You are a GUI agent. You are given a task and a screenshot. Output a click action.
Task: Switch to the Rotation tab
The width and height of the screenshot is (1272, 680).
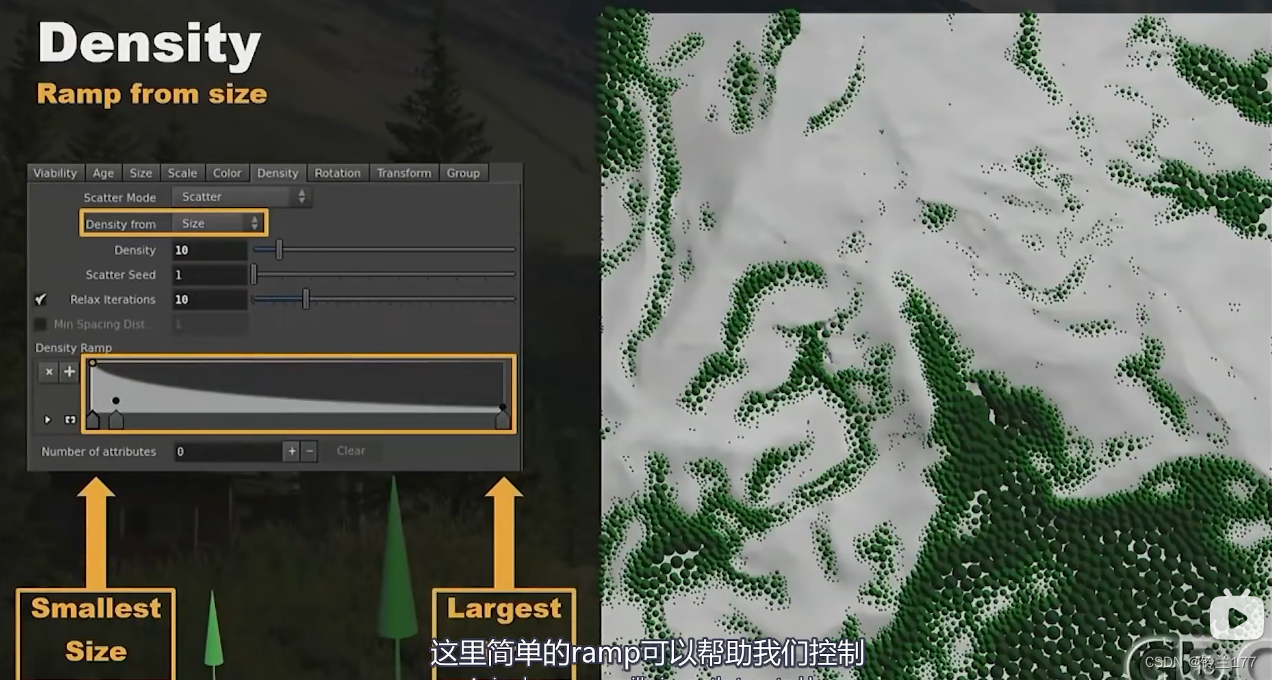point(338,173)
